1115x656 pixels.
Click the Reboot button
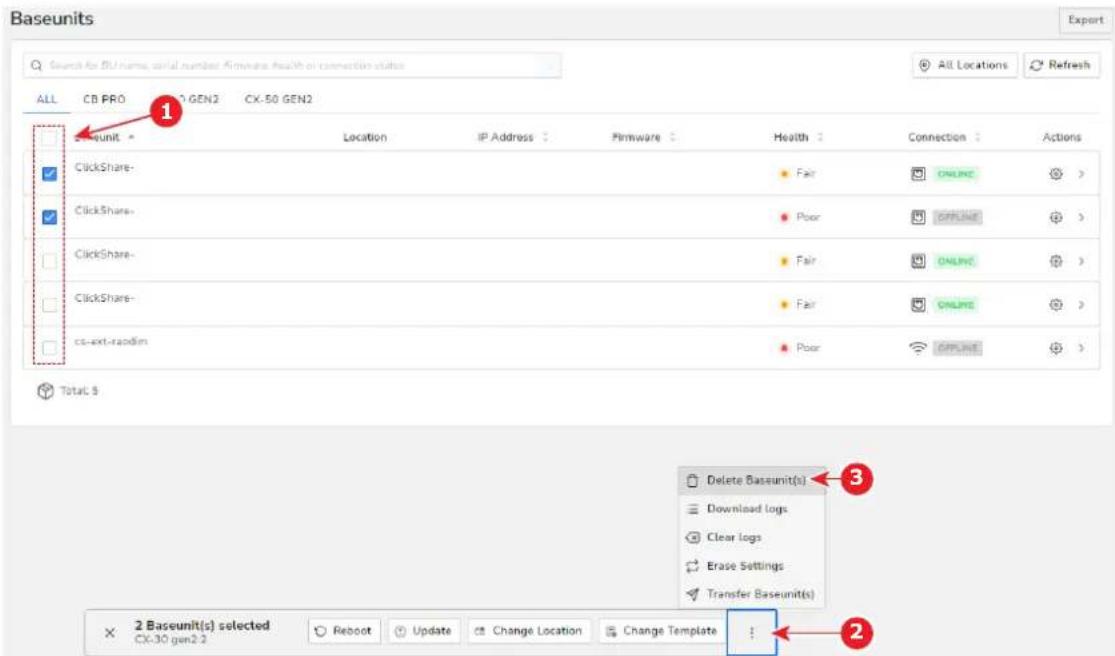(344, 631)
